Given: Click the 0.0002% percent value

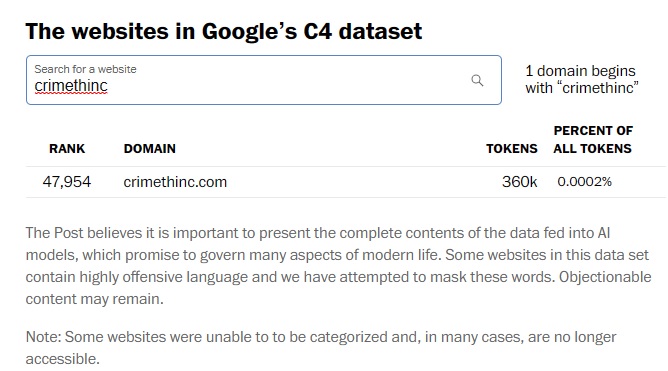Looking at the screenshot, I should 584,182.
